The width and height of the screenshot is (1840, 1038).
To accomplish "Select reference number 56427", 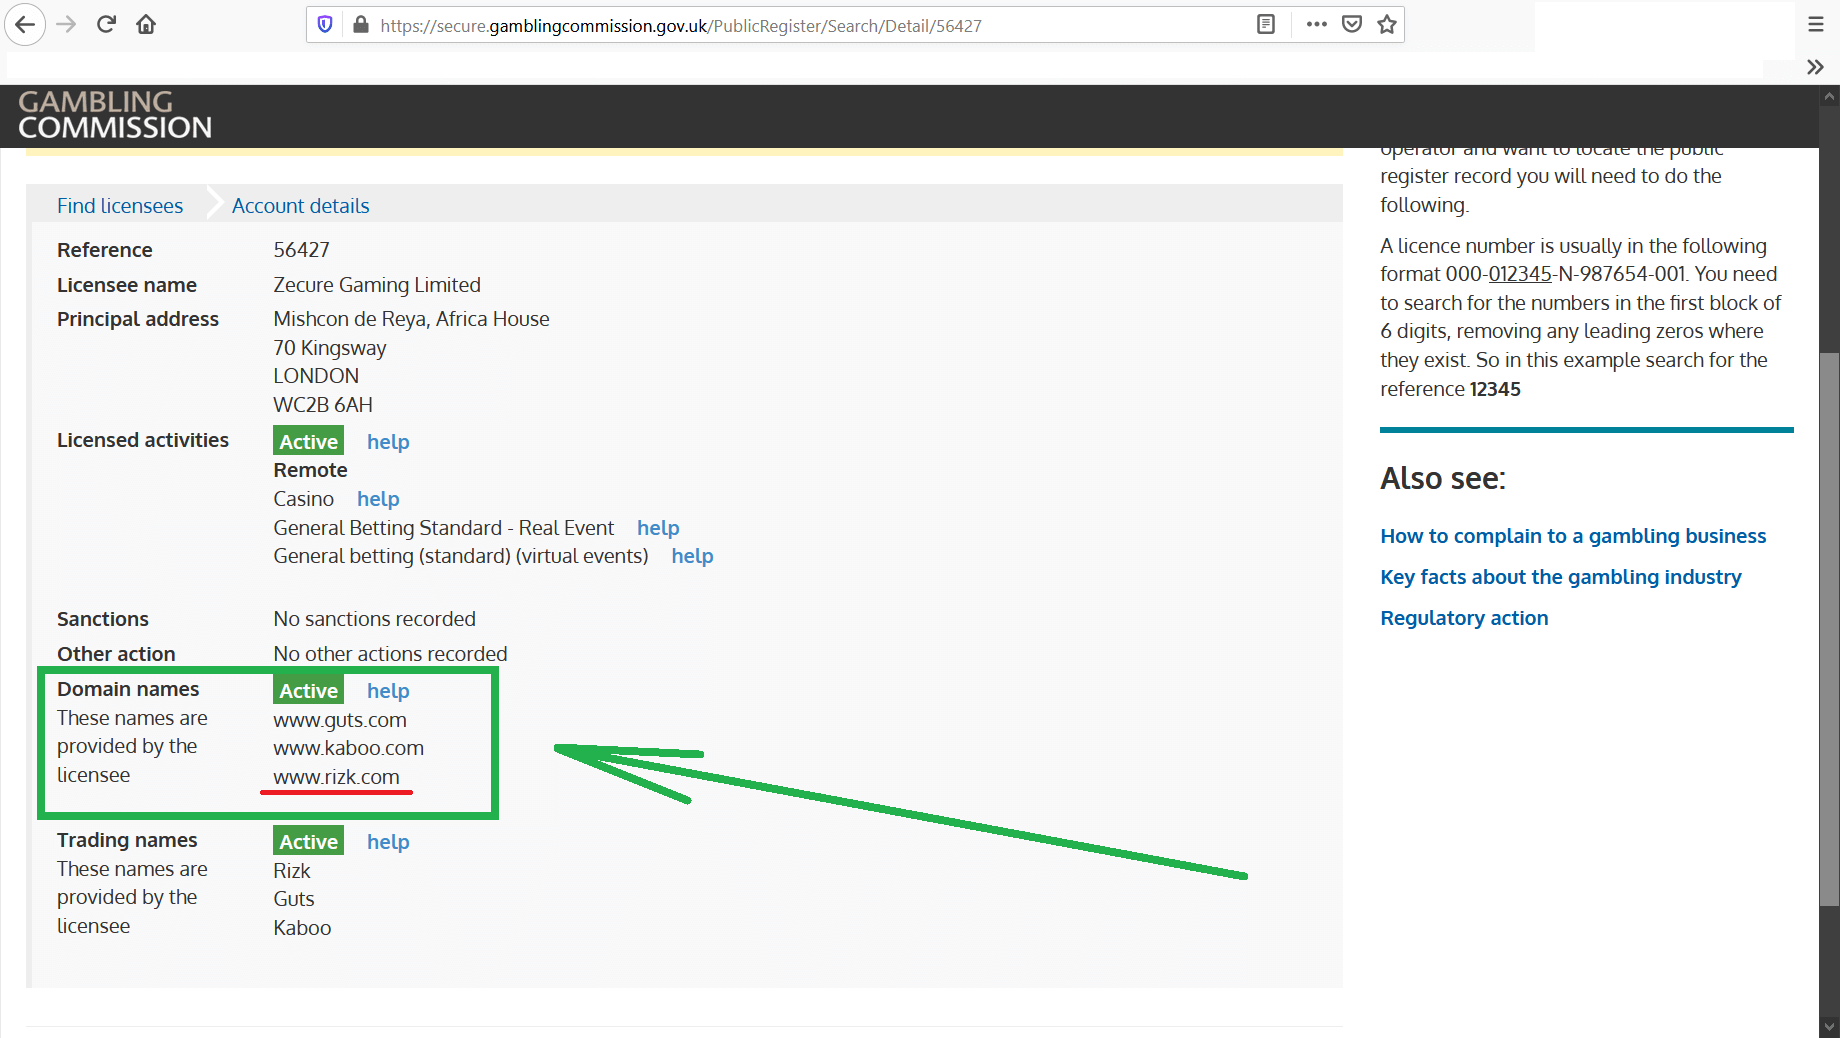I will (301, 250).
